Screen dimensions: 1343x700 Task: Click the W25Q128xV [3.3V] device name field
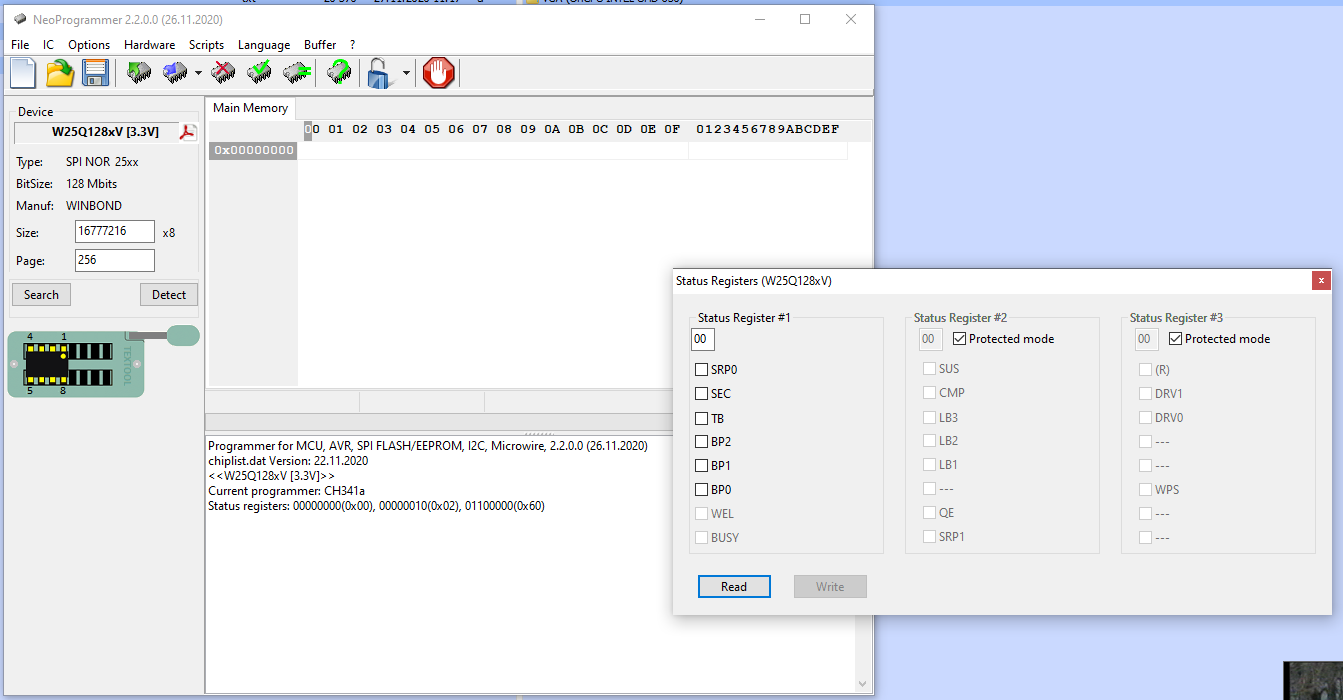pyautogui.click(x=96, y=132)
